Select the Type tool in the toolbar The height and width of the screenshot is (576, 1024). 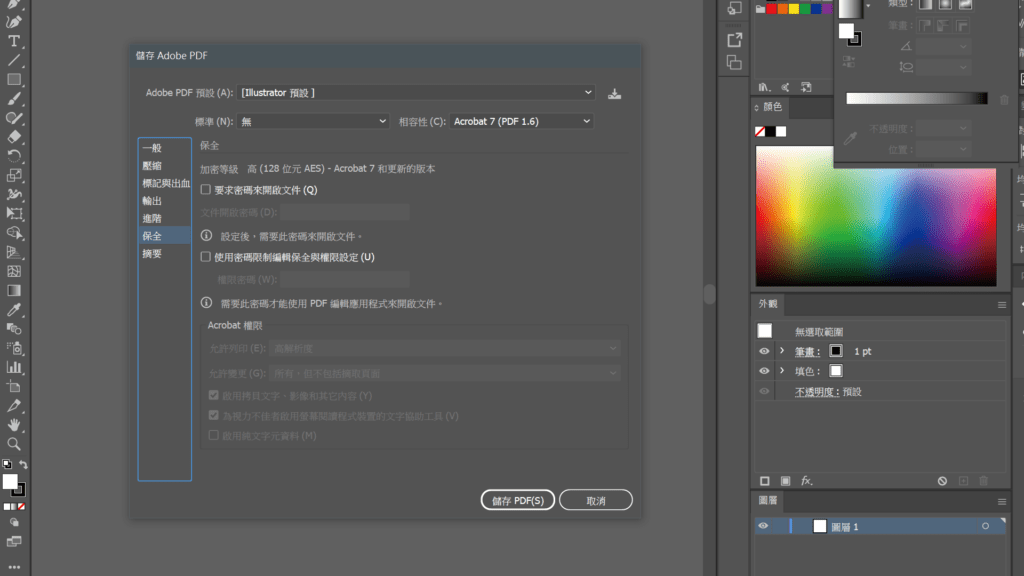14,41
